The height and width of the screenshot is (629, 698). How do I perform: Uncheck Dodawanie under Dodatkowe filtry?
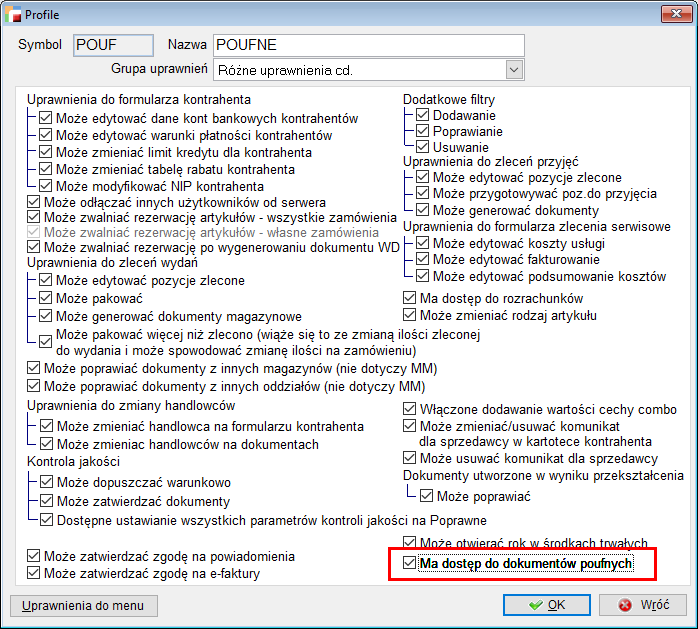[x=422, y=116]
